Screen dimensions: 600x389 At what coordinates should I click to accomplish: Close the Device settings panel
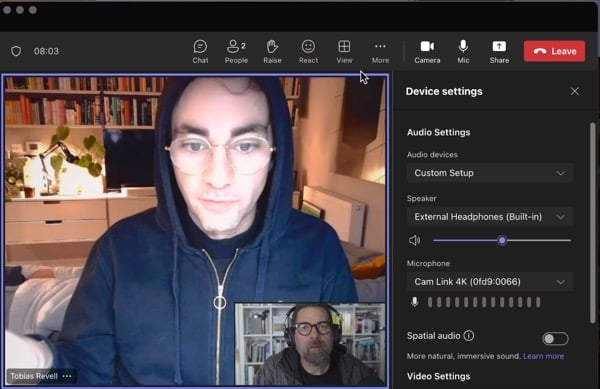[574, 91]
